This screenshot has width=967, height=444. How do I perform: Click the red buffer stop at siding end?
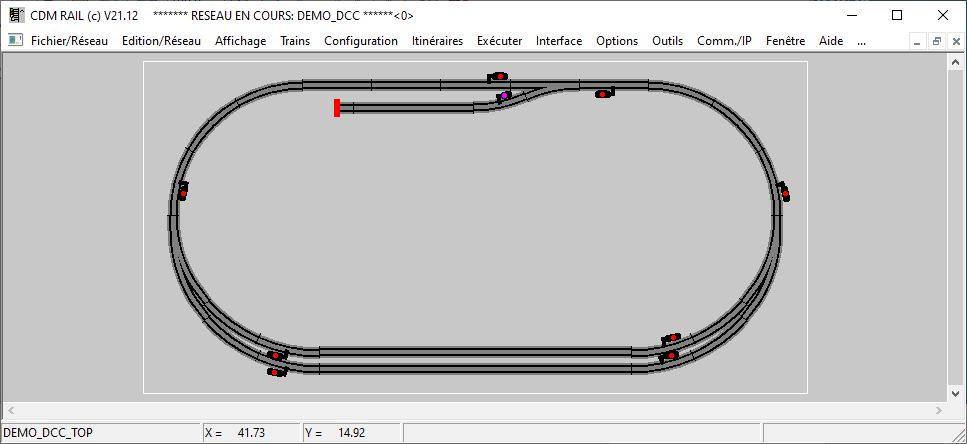[x=337, y=107]
